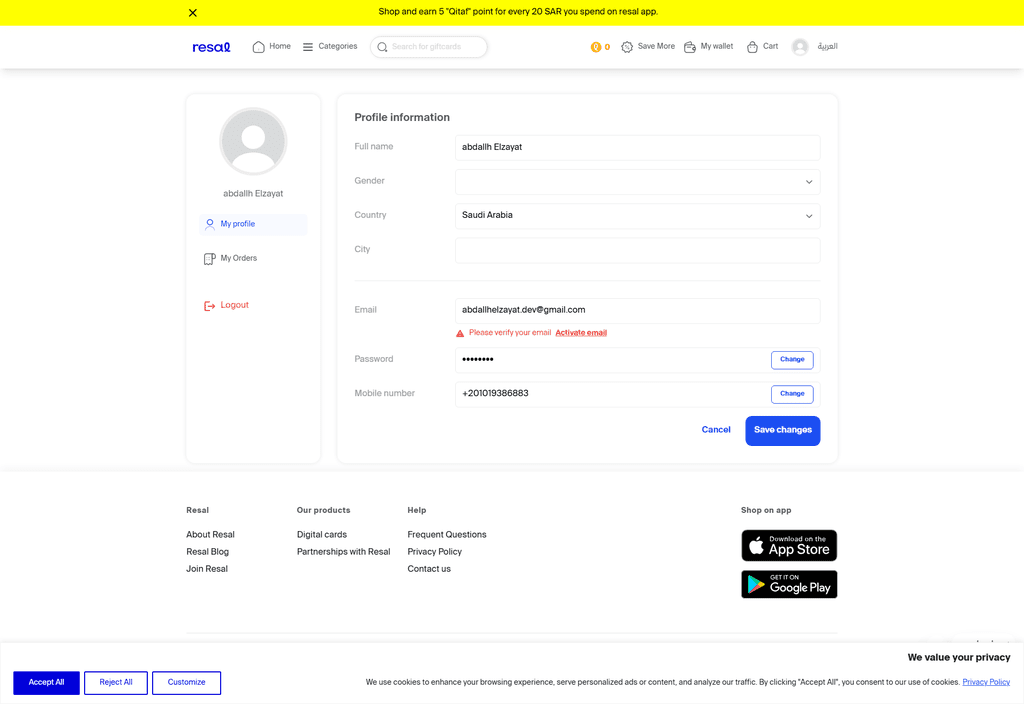1024x704 pixels.
Task: Click the My Orders receipt icon
Action: coord(210,259)
